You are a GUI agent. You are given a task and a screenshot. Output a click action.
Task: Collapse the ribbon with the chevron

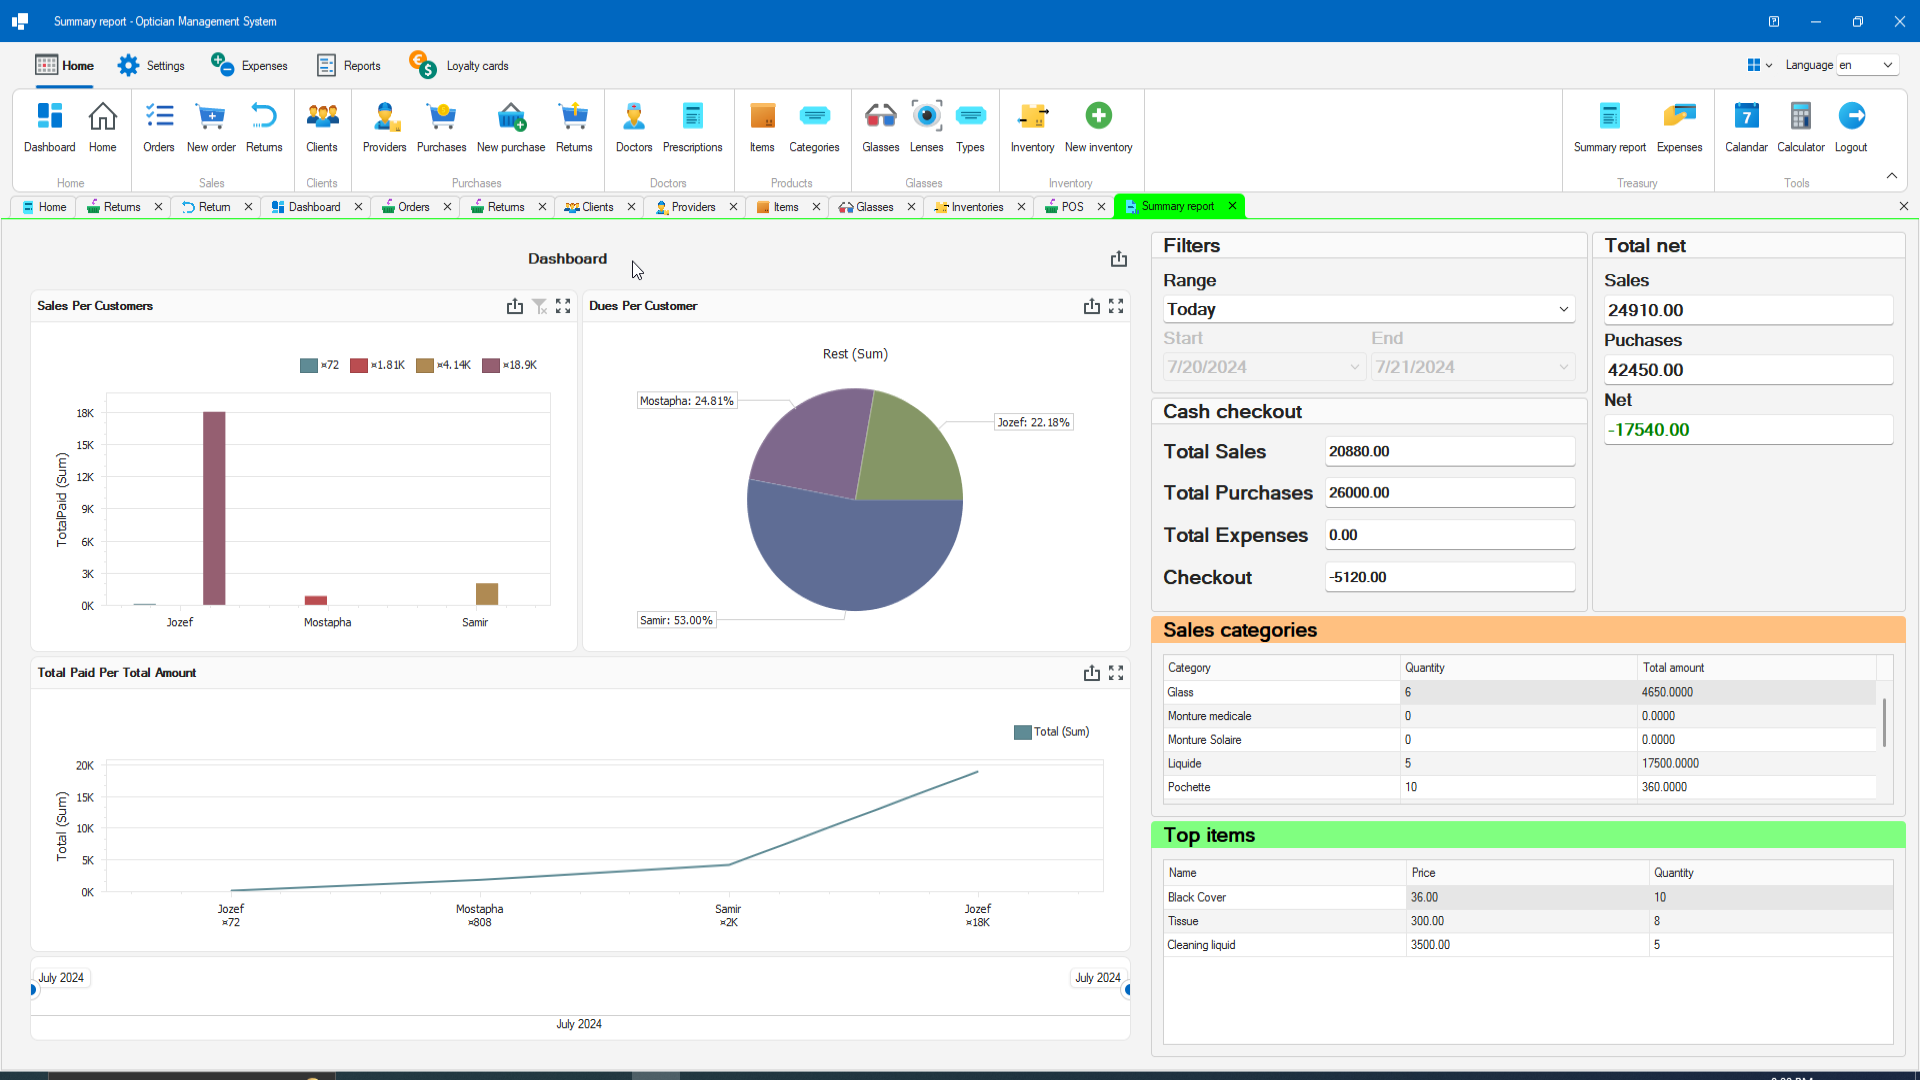pos(1892,175)
